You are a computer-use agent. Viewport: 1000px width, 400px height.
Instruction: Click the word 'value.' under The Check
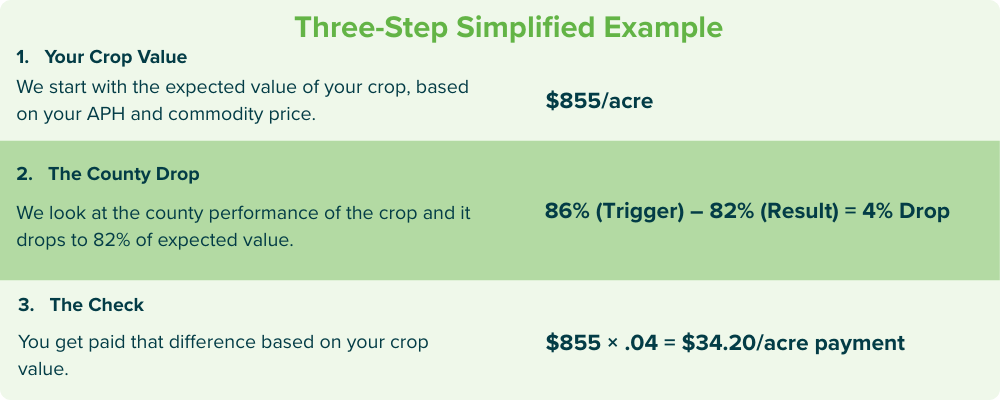pos(43,369)
